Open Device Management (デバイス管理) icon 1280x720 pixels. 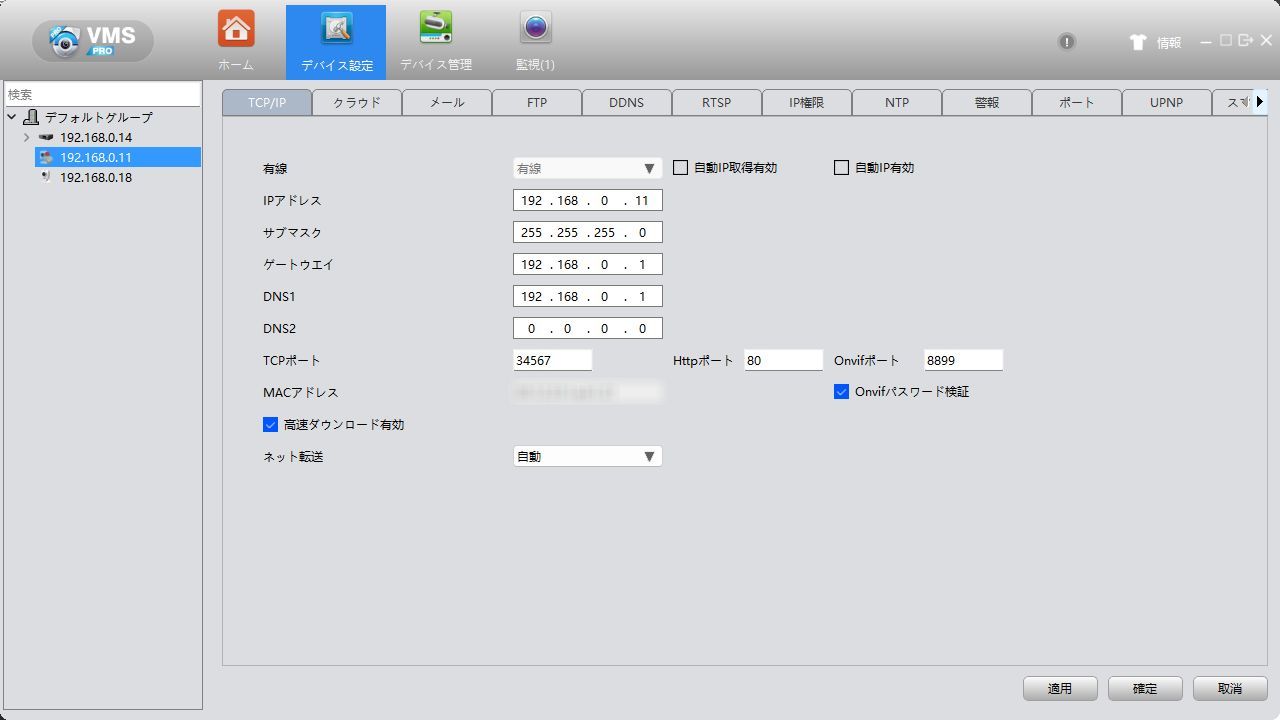tap(435, 30)
